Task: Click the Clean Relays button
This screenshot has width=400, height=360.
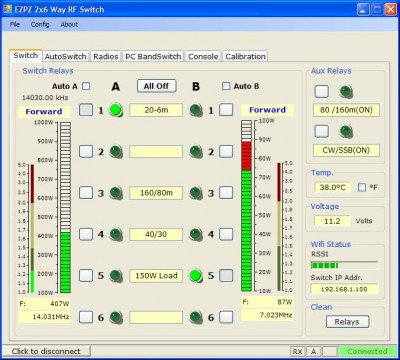Action: click(x=347, y=322)
